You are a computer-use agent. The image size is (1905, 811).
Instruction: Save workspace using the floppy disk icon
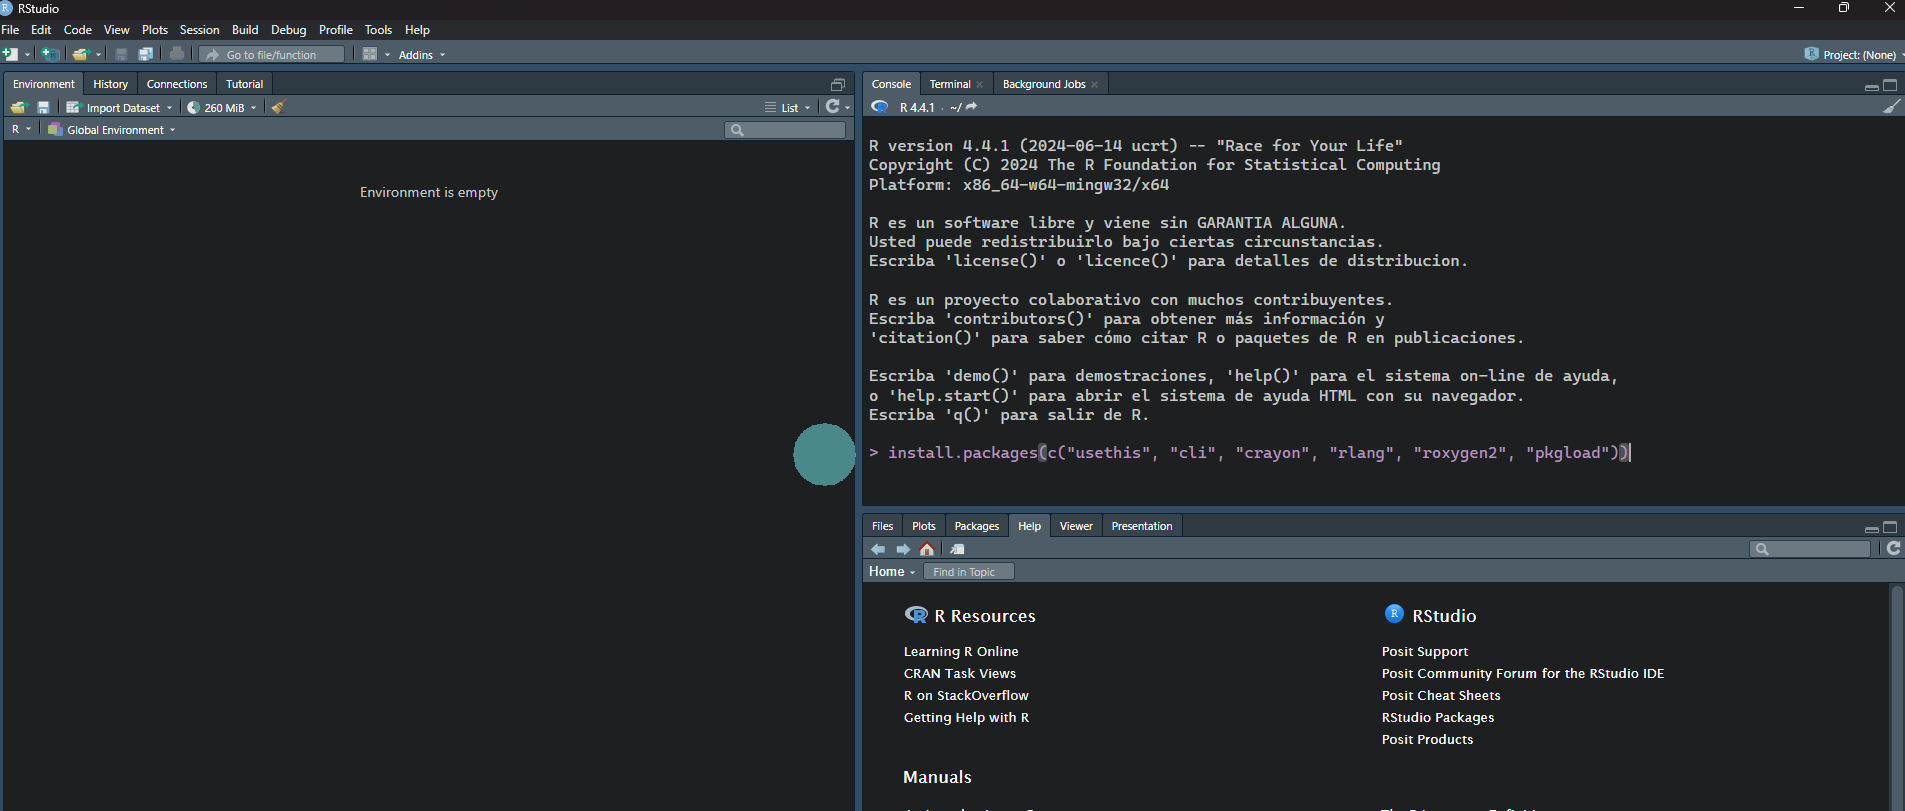pyautogui.click(x=43, y=107)
